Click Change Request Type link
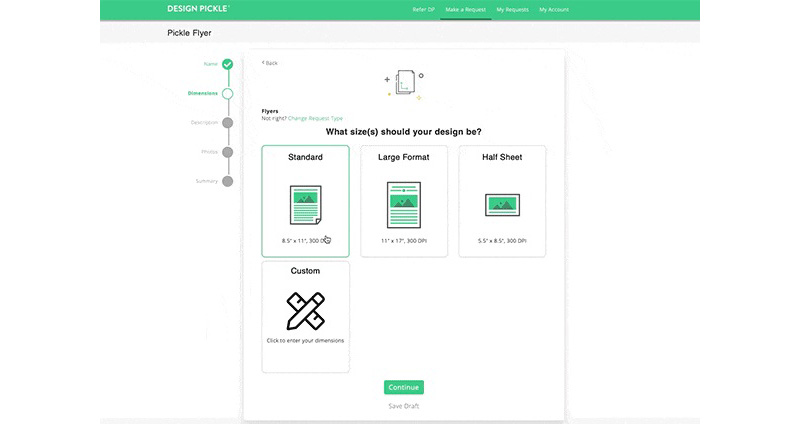 315,118
